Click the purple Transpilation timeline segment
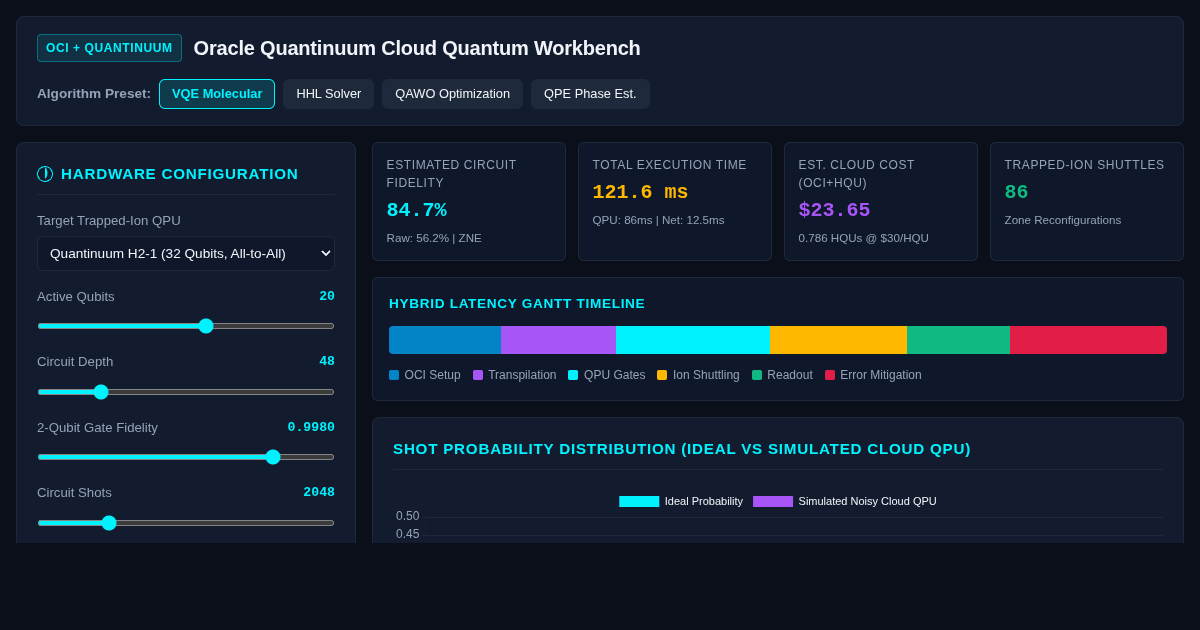The image size is (1200, 630). tap(558, 340)
